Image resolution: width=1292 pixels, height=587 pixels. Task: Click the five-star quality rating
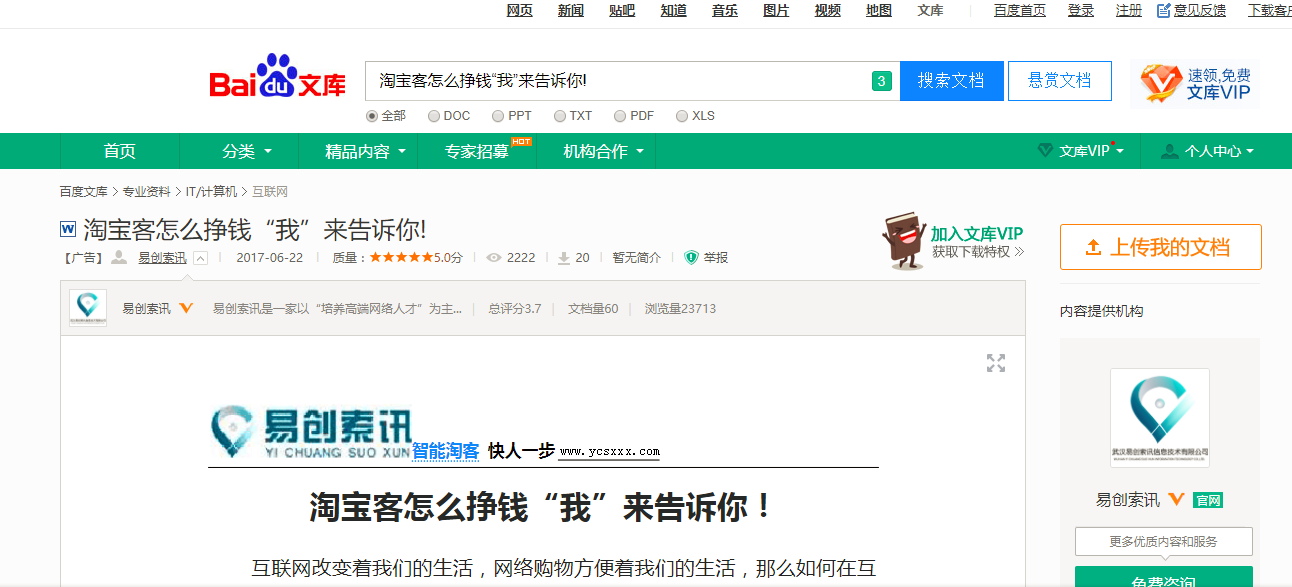pyautogui.click(x=401, y=258)
